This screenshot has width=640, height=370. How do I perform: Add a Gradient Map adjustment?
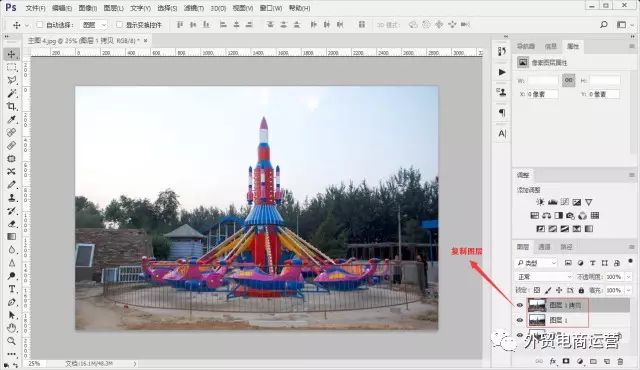[x=589, y=229]
